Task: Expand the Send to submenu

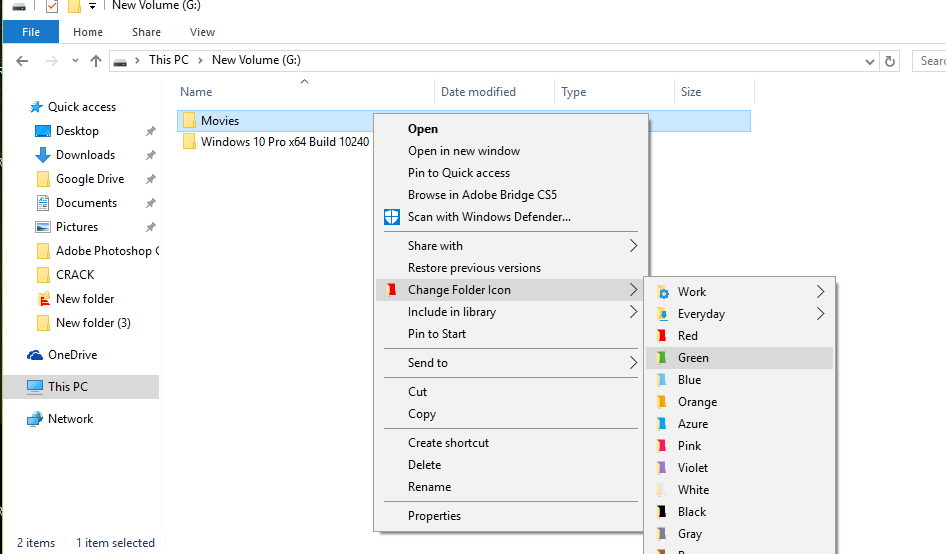Action: (x=632, y=363)
